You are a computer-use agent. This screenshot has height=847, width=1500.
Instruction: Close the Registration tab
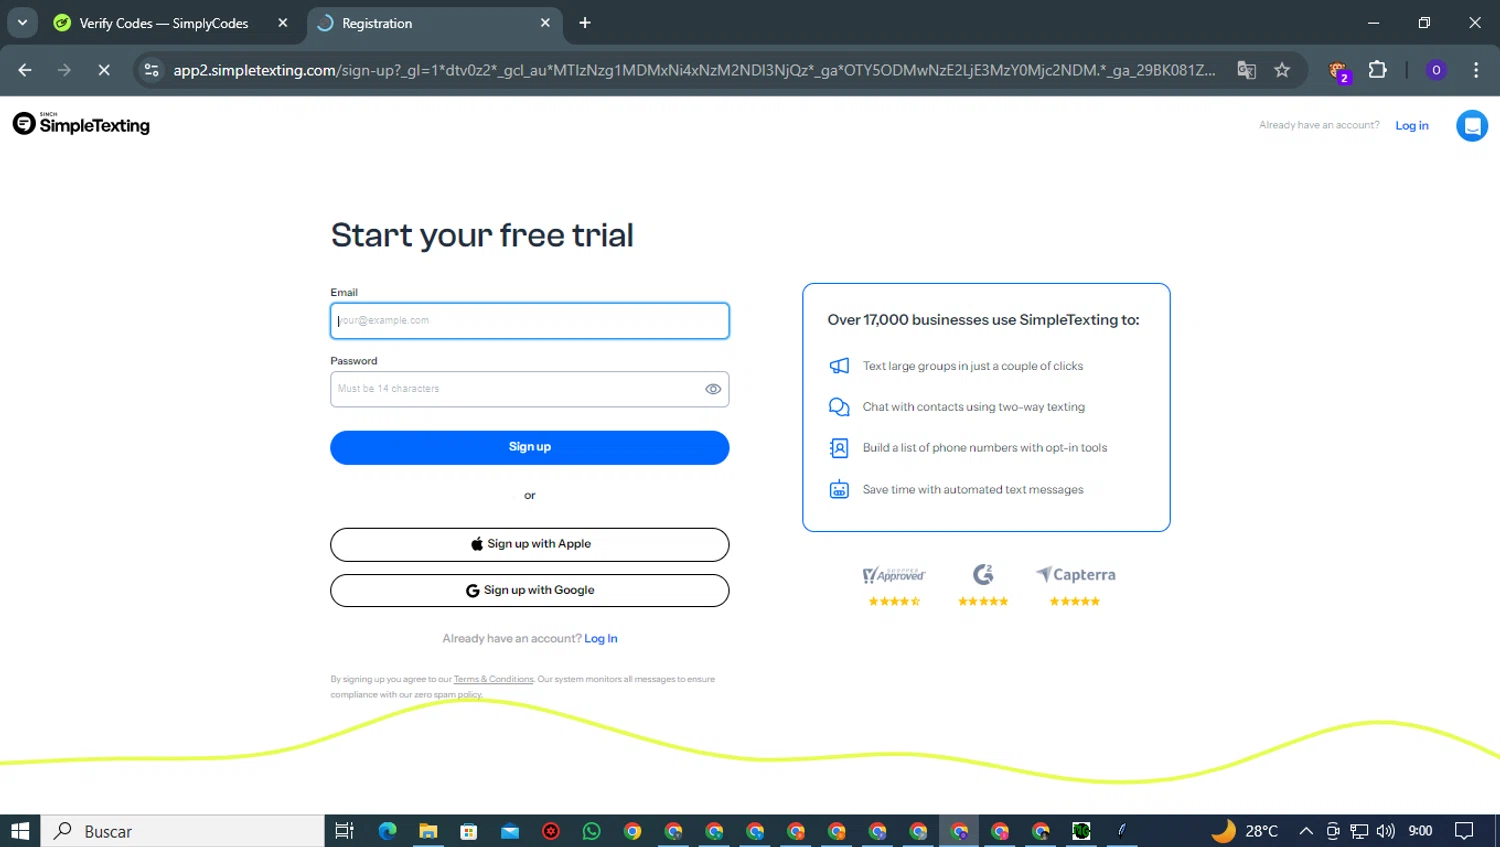(545, 23)
